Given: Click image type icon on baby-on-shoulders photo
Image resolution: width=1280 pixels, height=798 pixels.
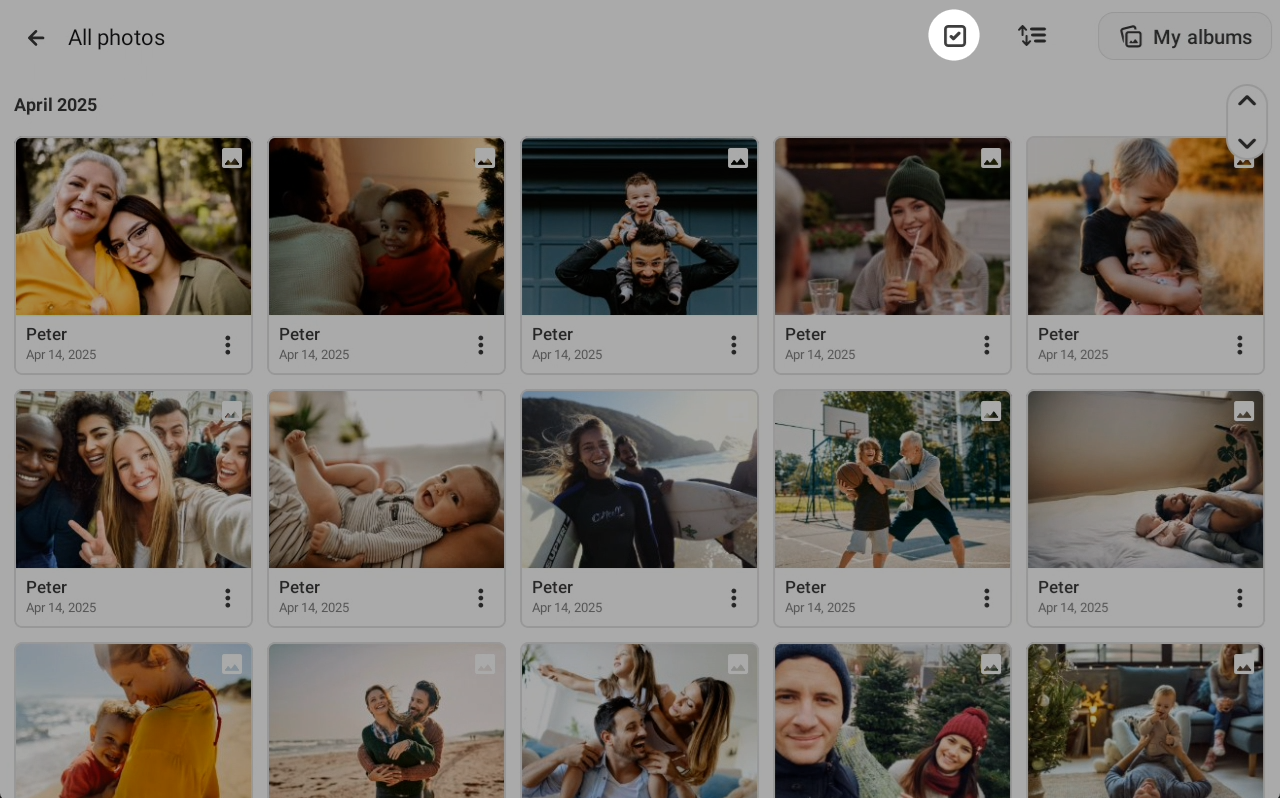Looking at the screenshot, I should 738,158.
